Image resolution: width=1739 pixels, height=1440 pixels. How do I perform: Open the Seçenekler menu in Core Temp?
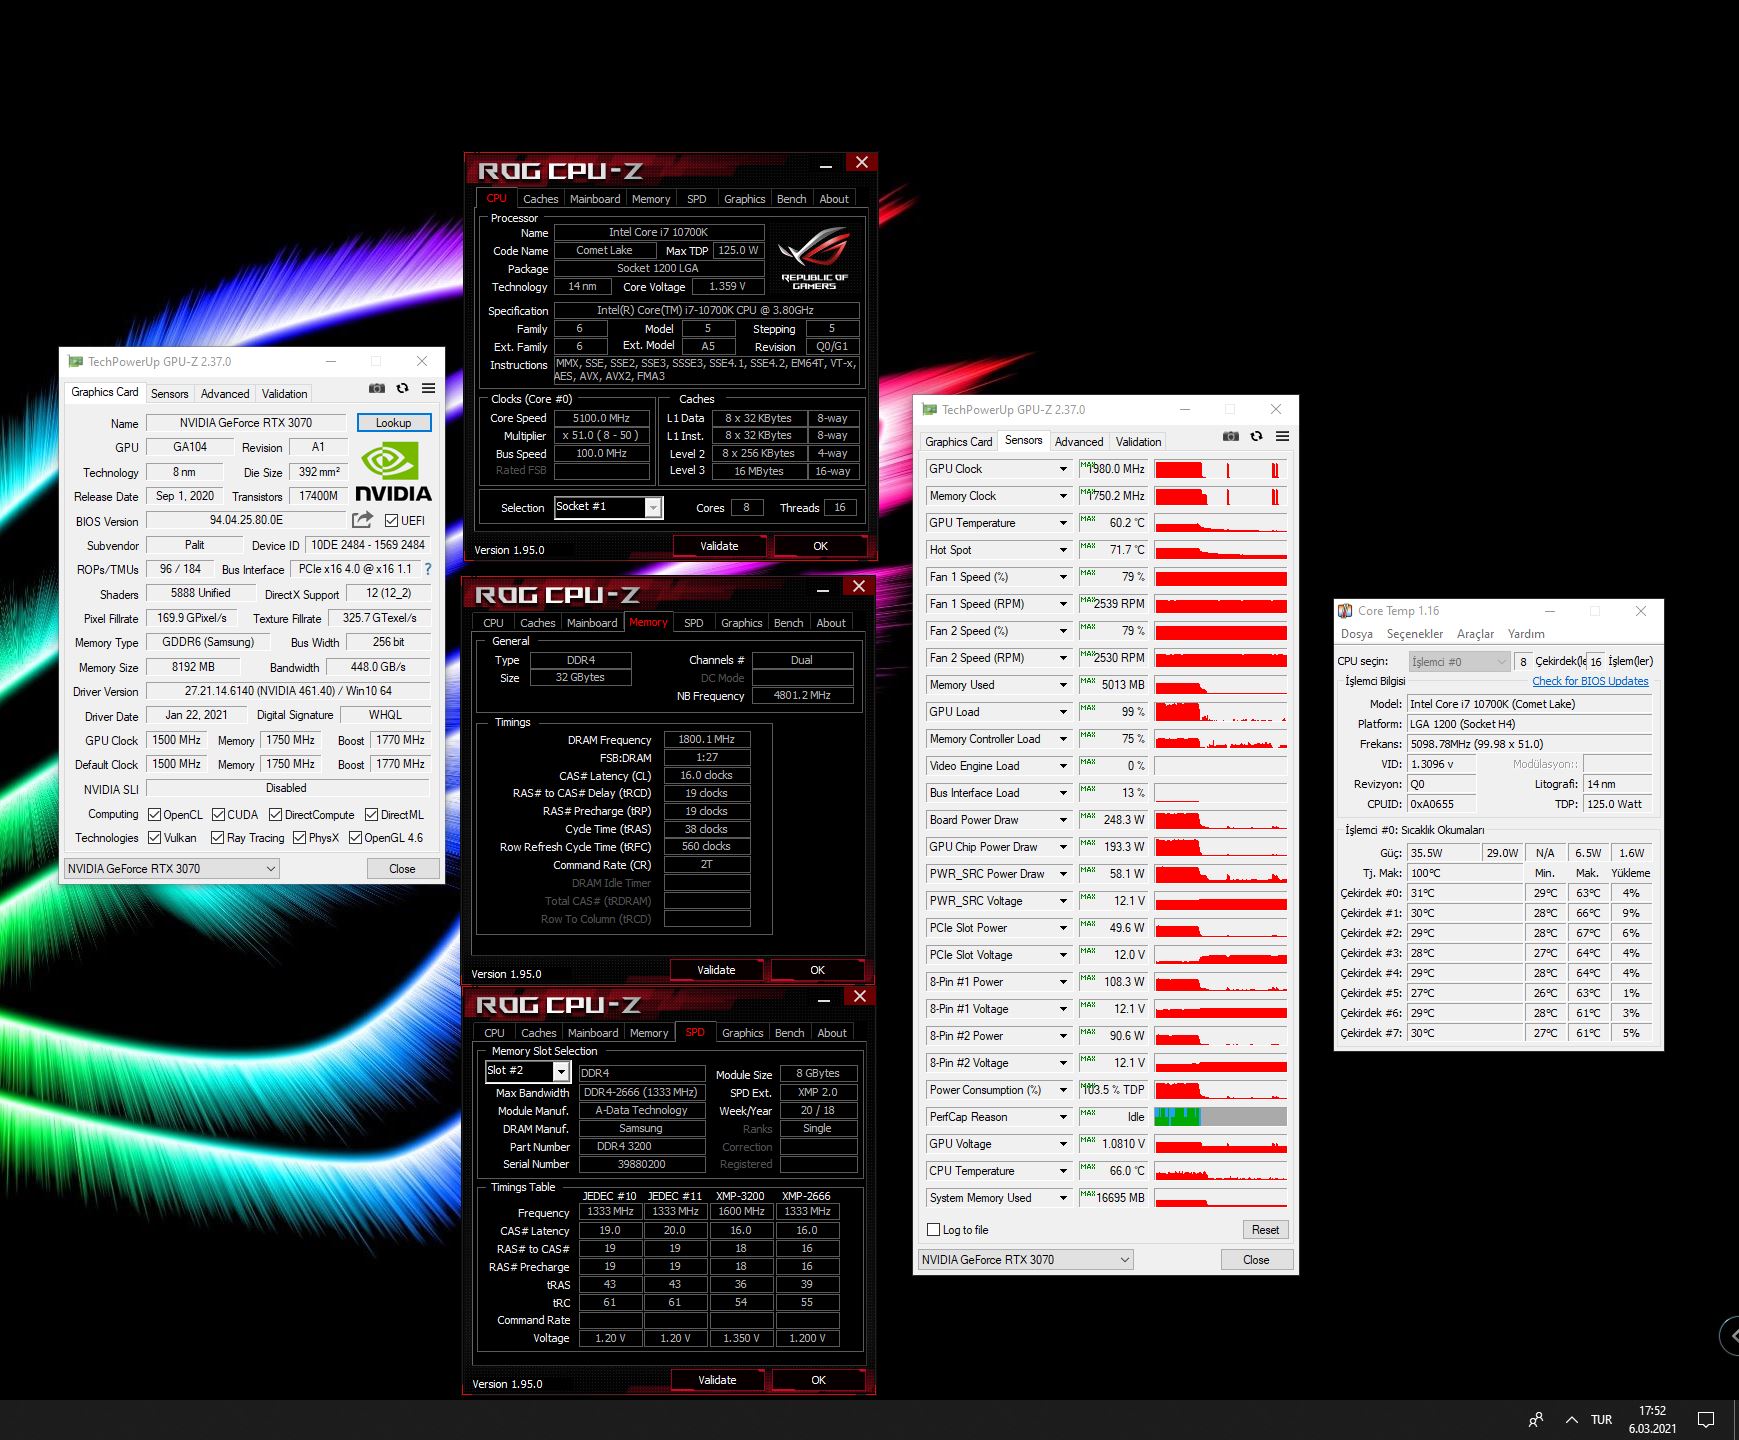point(1414,634)
